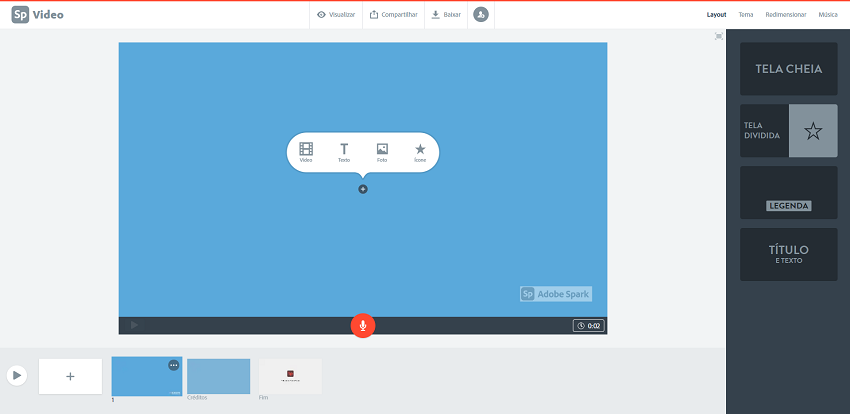Click the small plus below popup
Image resolution: width=850 pixels, height=414 pixels.
point(363,189)
